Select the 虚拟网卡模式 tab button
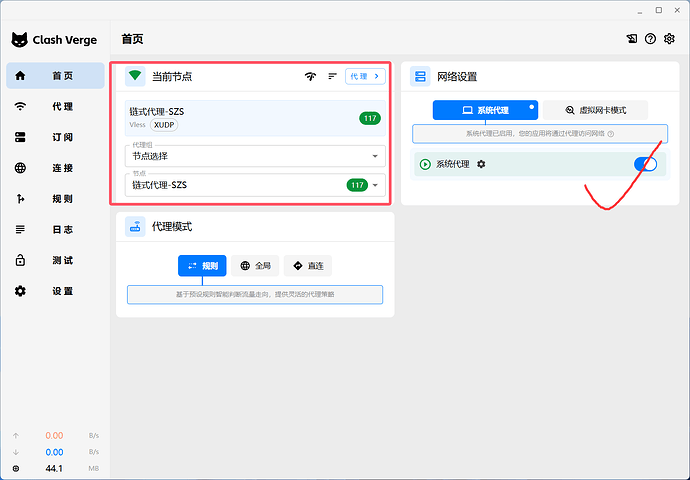Viewport: 690px width, 480px height. 595,110
